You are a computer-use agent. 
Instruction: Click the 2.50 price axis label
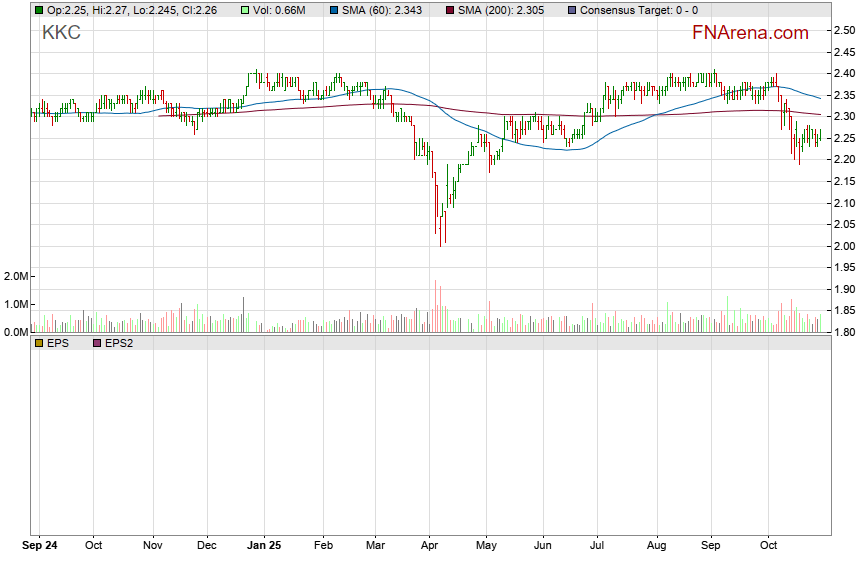(844, 31)
